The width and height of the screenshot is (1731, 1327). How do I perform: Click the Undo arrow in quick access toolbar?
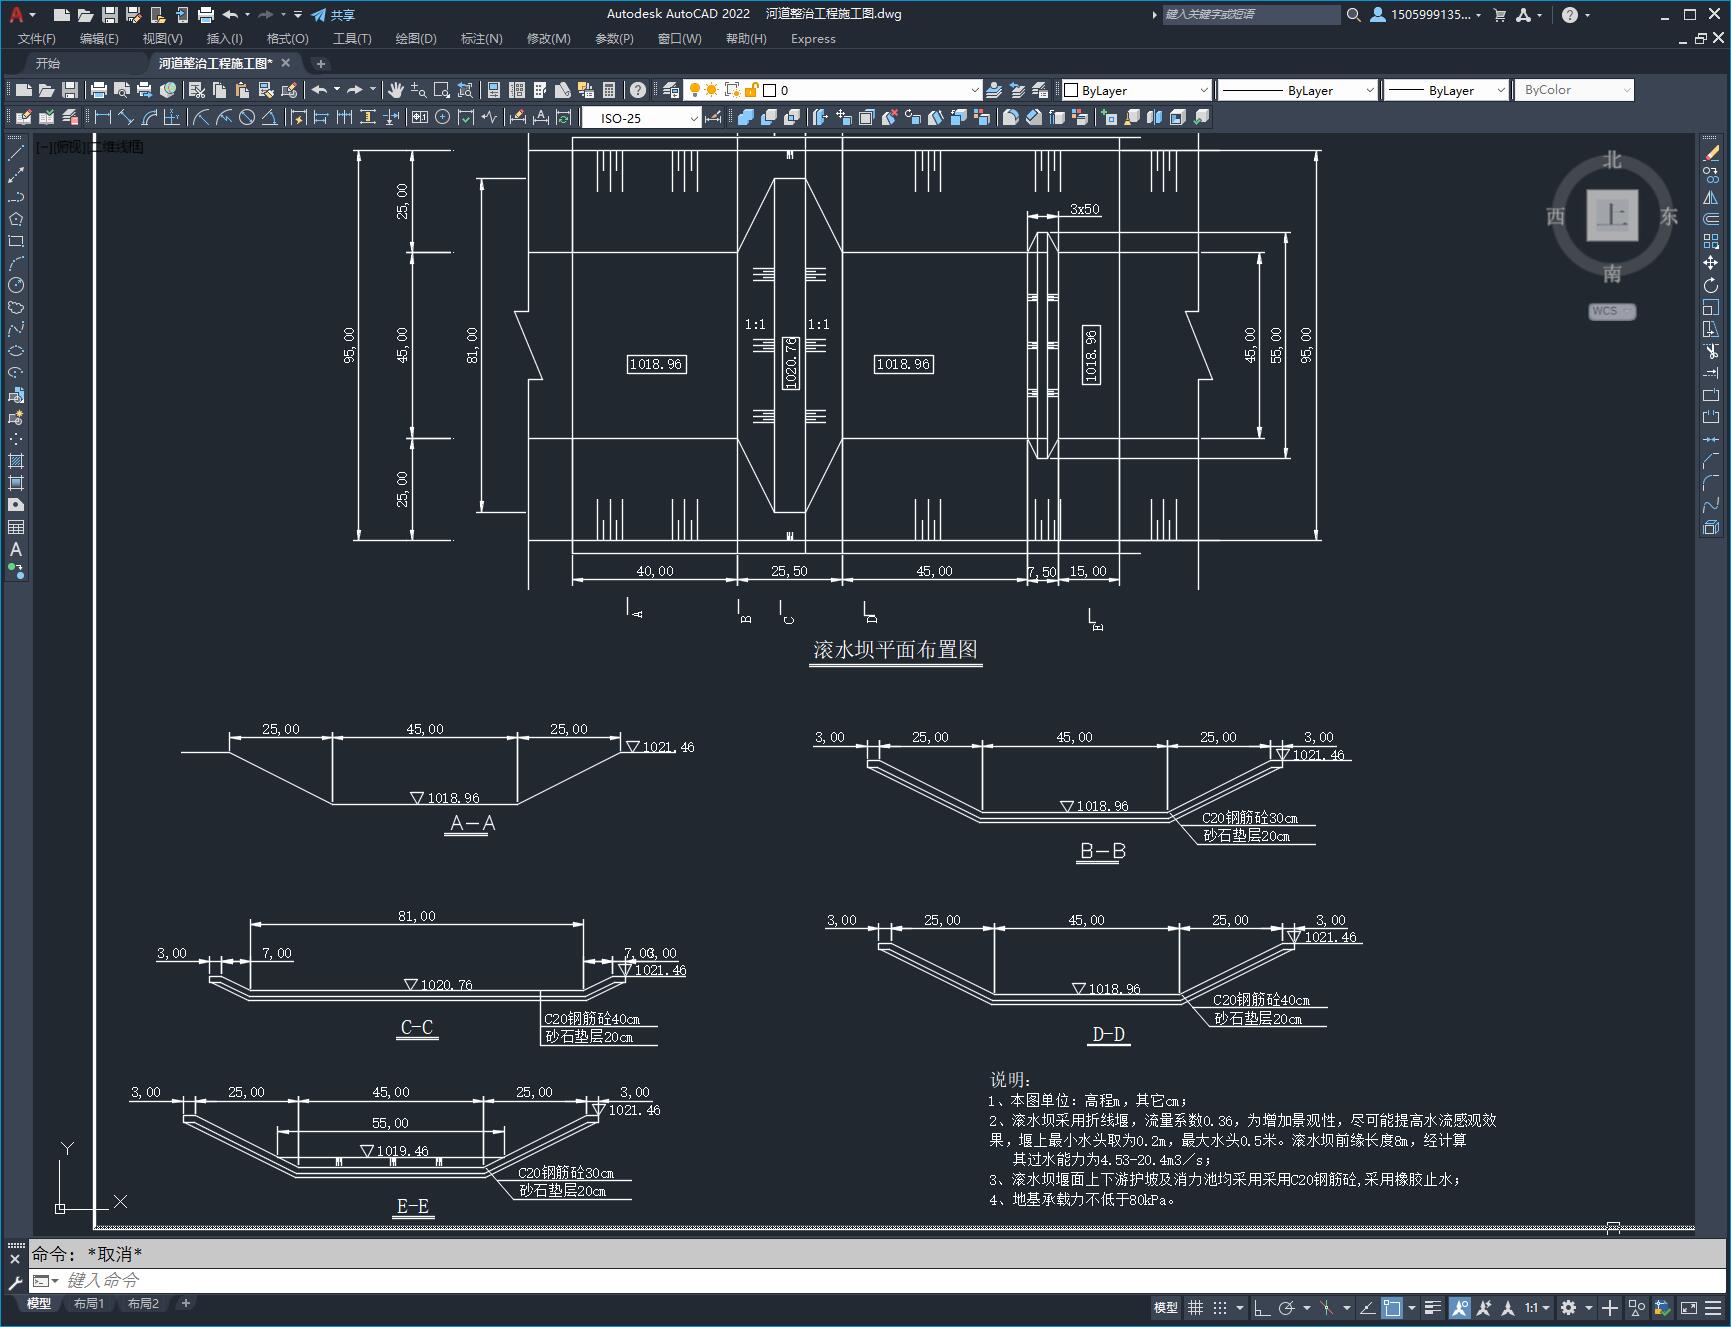tap(231, 15)
